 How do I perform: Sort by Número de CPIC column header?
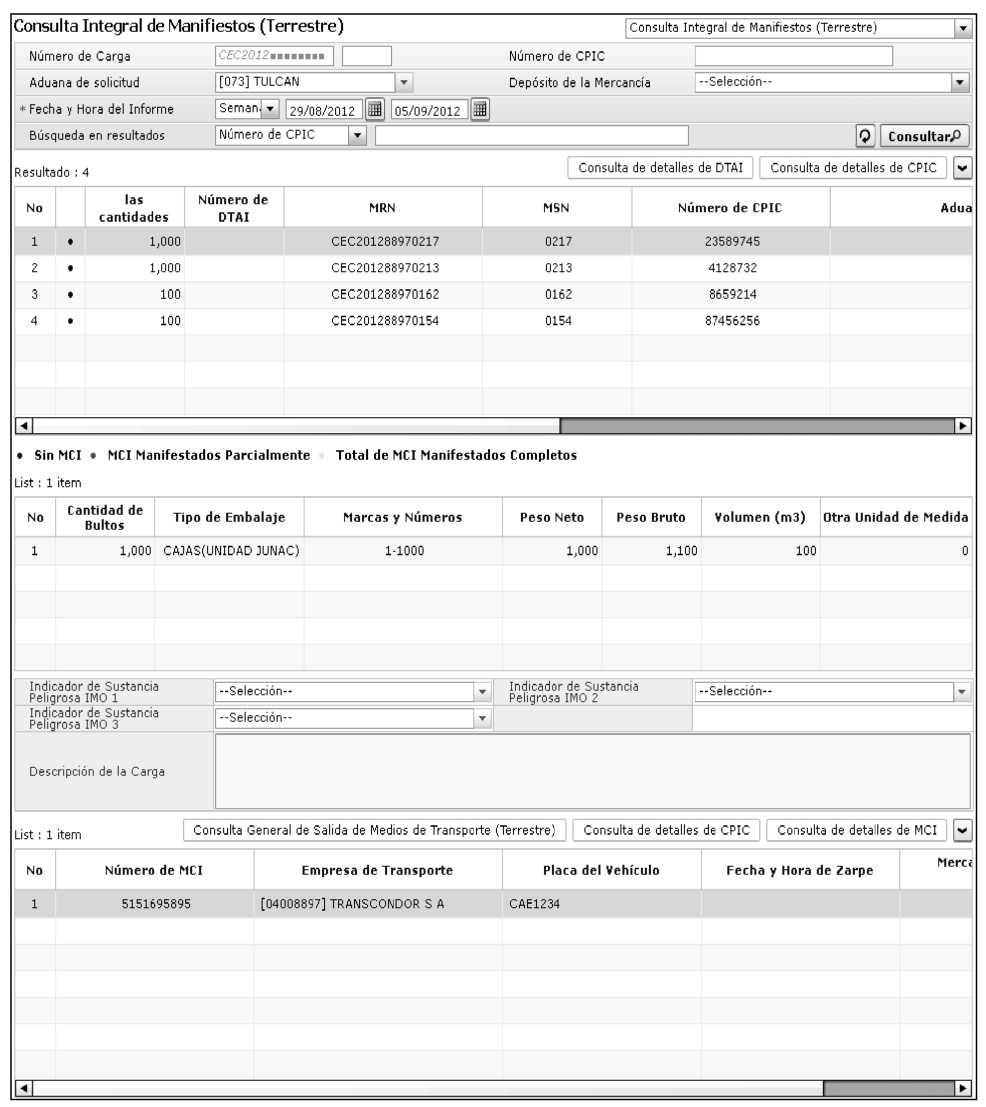pos(730,208)
